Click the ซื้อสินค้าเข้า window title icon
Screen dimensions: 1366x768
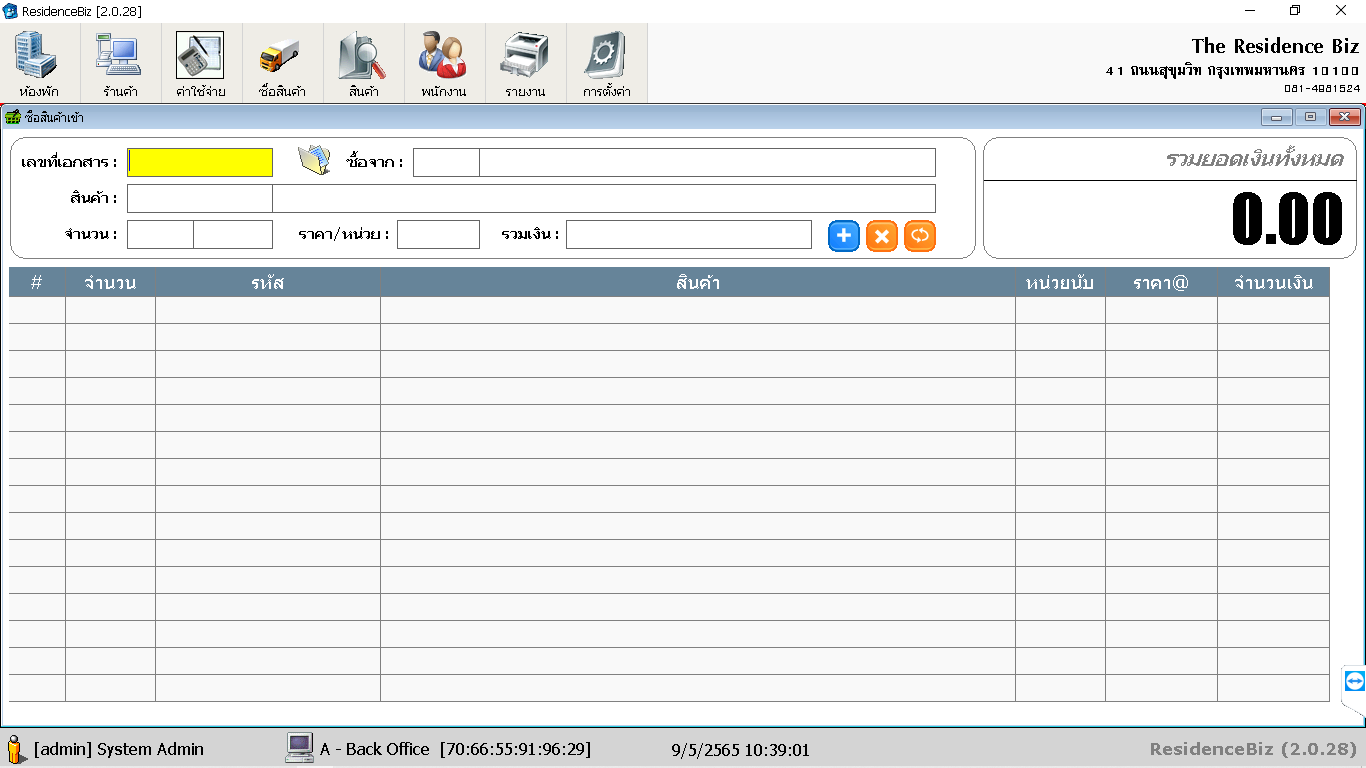point(13,117)
